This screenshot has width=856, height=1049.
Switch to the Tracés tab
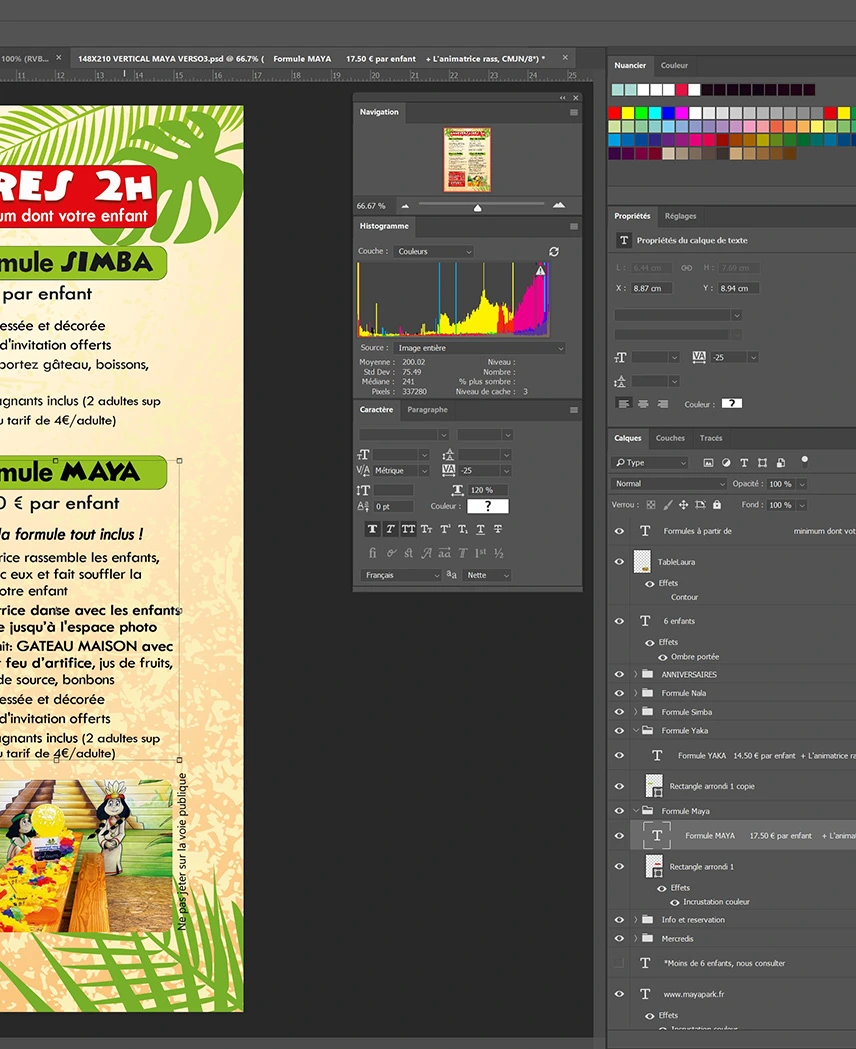(711, 438)
